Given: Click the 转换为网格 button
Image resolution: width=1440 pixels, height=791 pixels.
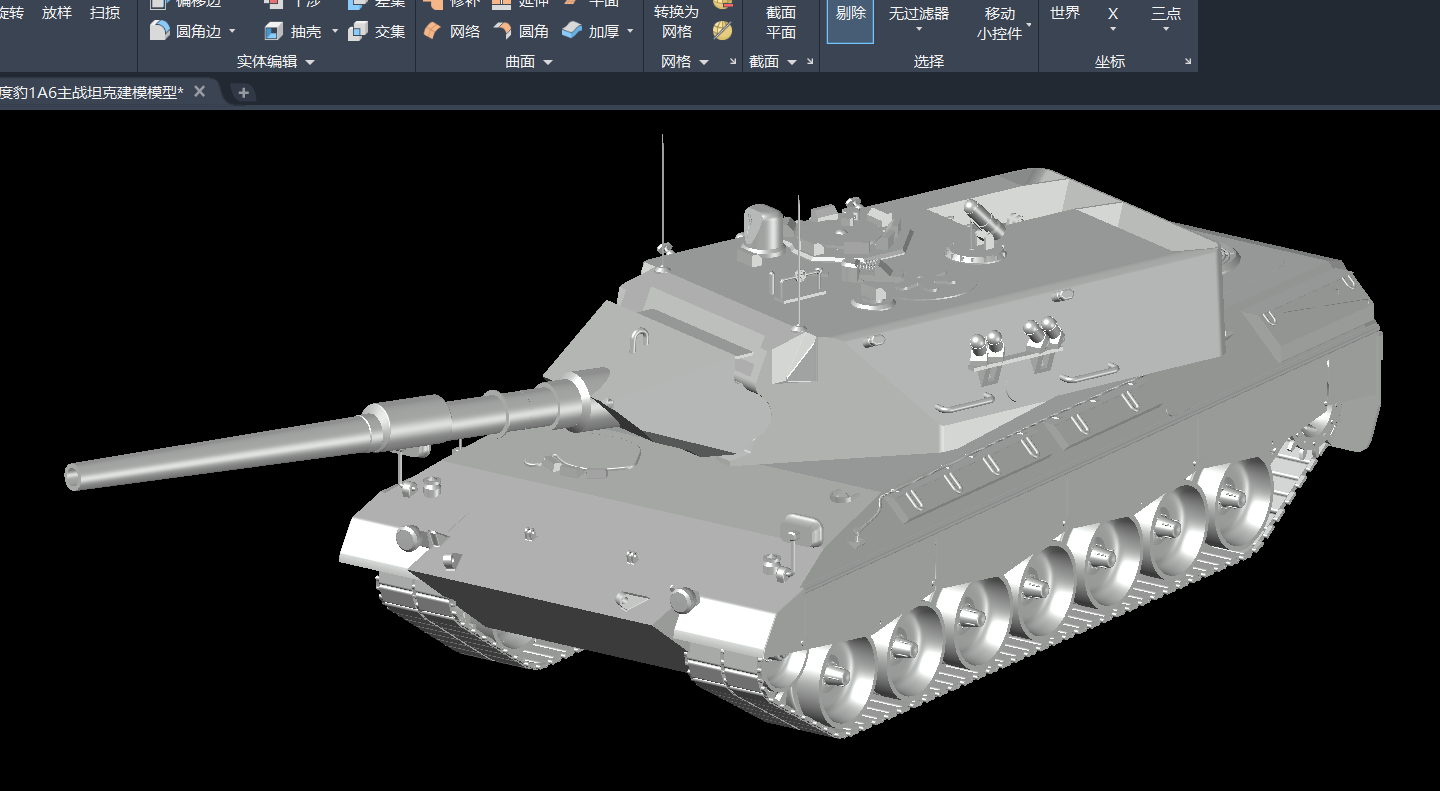Looking at the screenshot, I should (677, 21).
